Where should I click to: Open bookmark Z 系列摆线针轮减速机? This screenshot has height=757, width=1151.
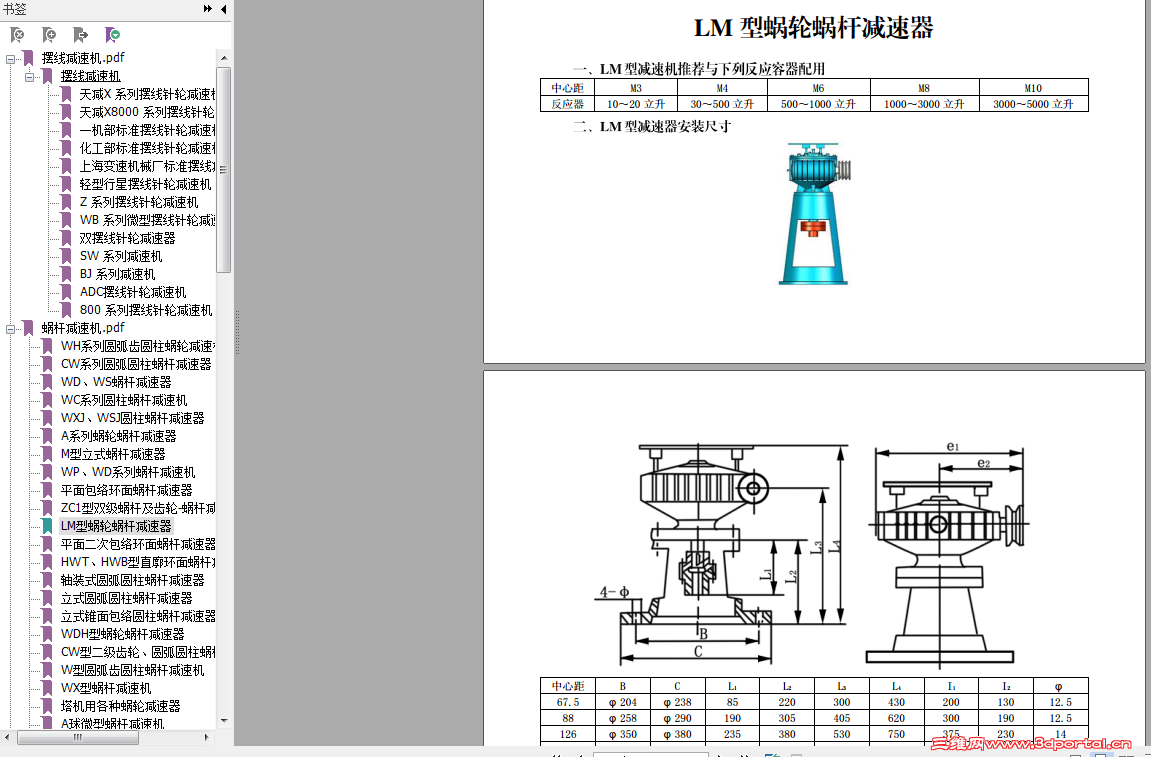click(139, 202)
